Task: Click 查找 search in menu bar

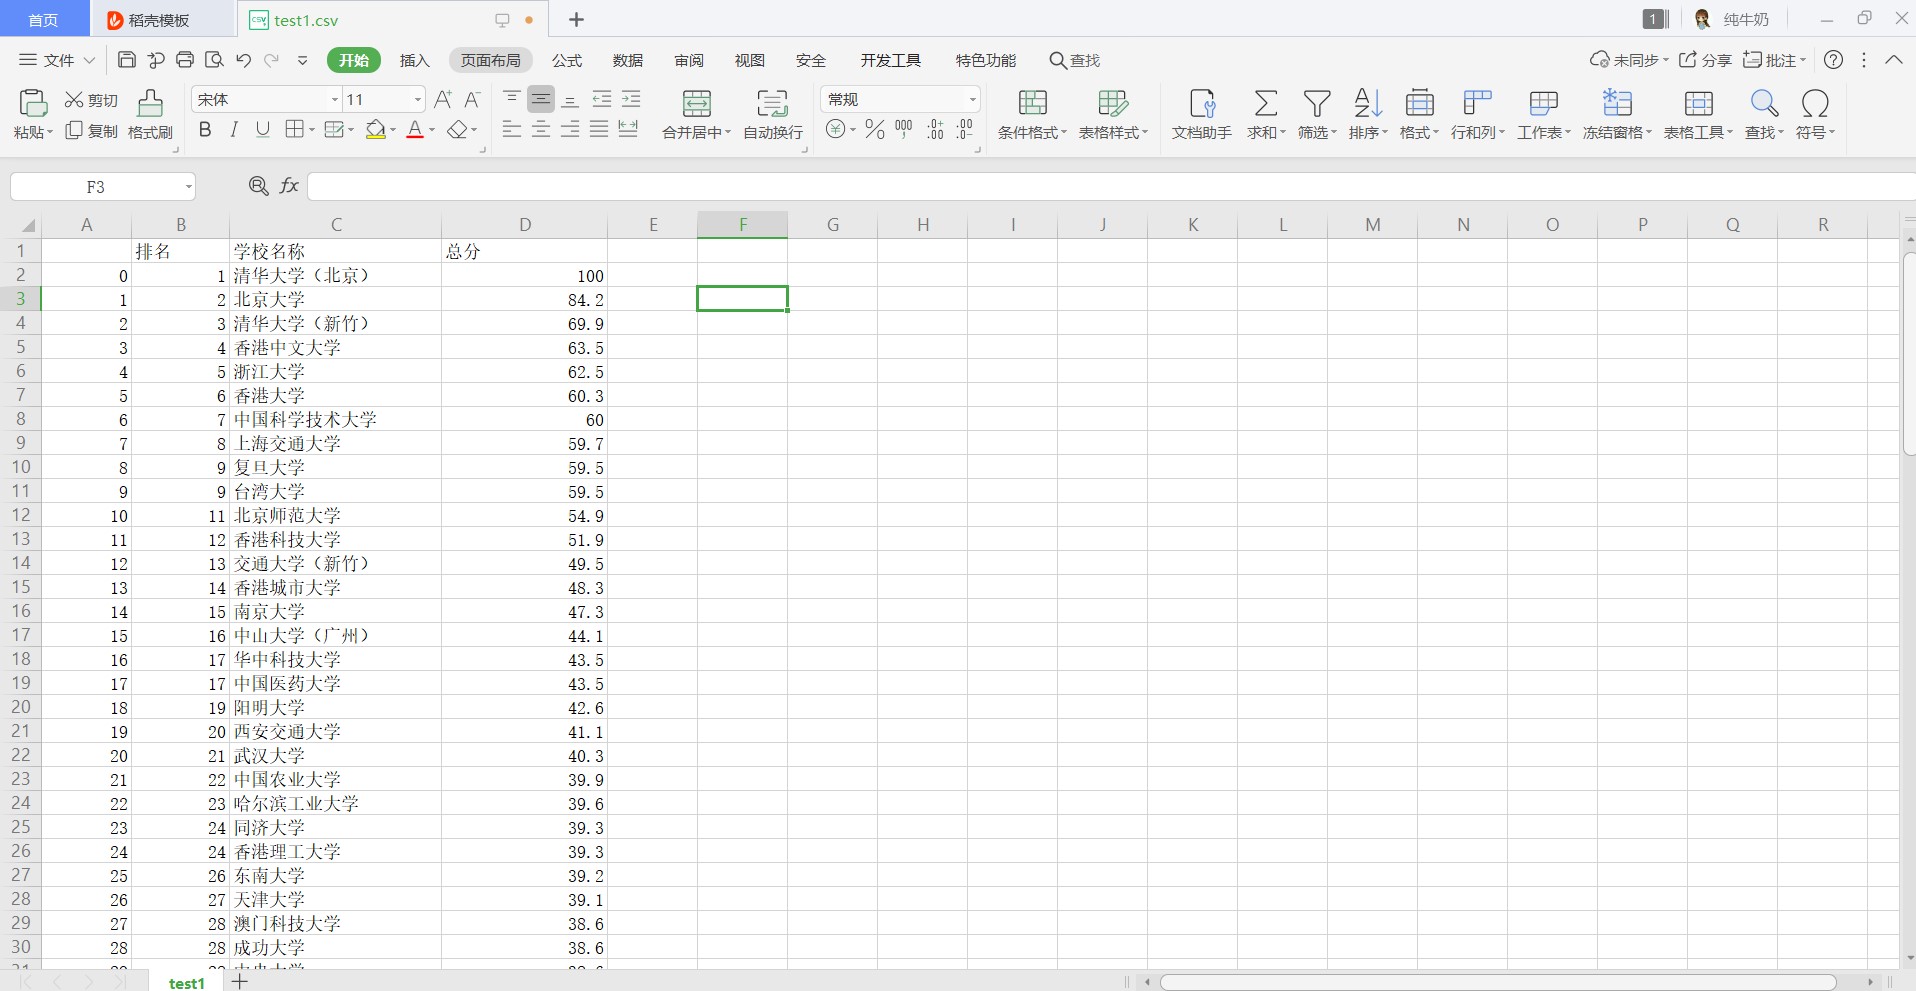Action: [1075, 60]
